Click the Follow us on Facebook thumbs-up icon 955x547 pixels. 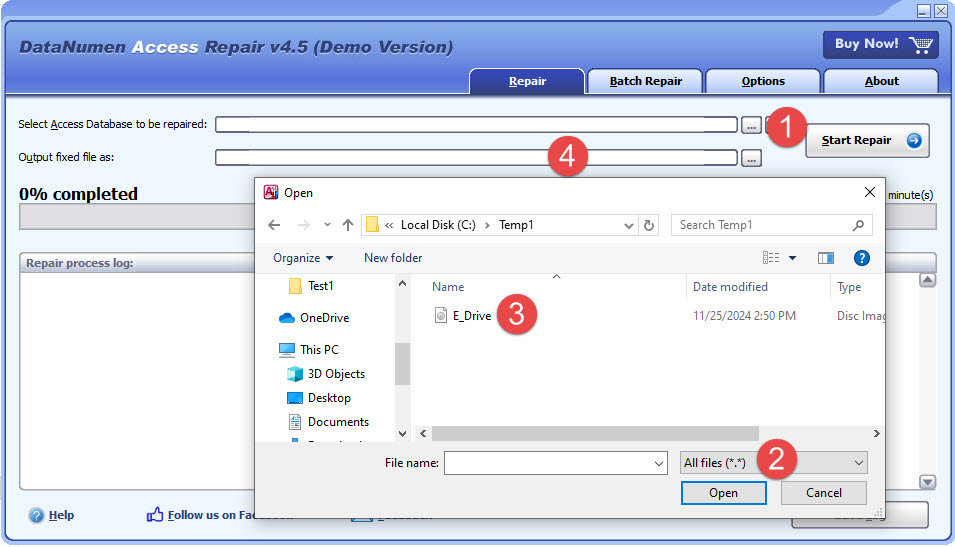pos(155,515)
